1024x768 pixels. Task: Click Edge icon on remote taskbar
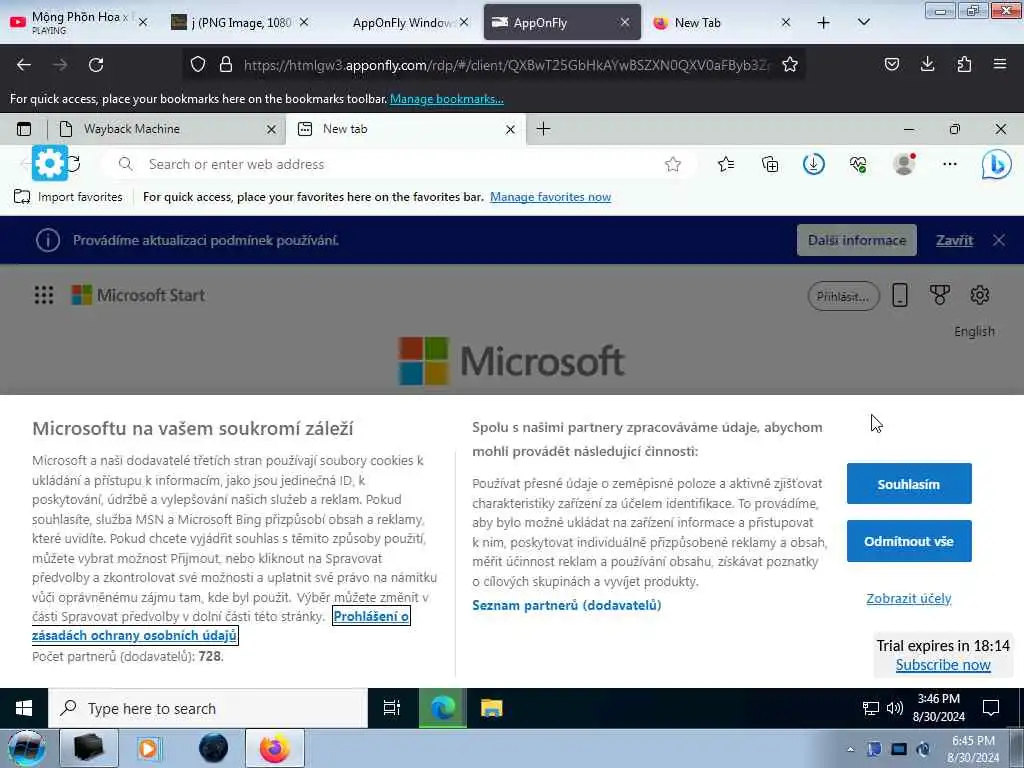pyautogui.click(x=443, y=708)
